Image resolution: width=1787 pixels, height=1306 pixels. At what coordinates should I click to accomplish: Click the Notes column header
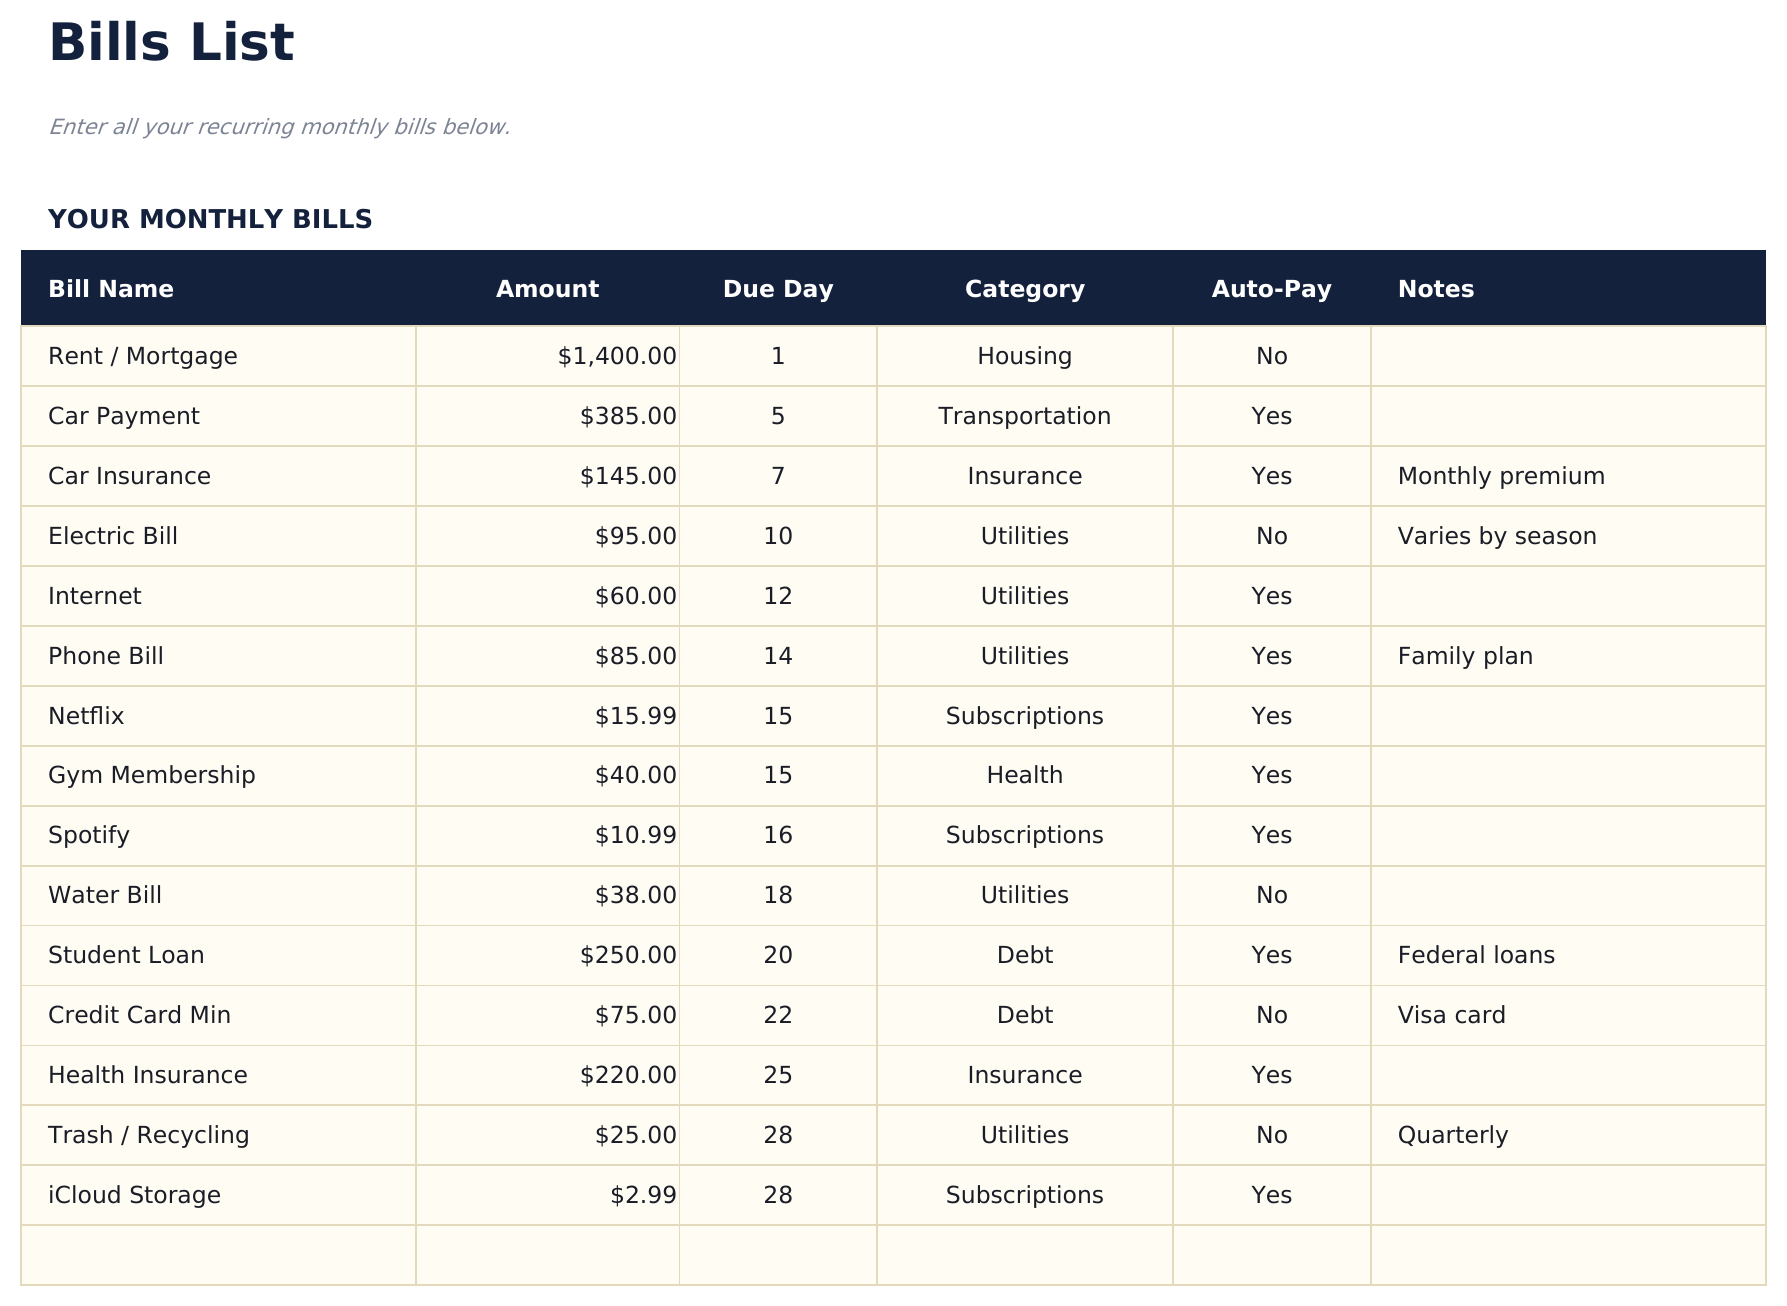pos(1436,288)
